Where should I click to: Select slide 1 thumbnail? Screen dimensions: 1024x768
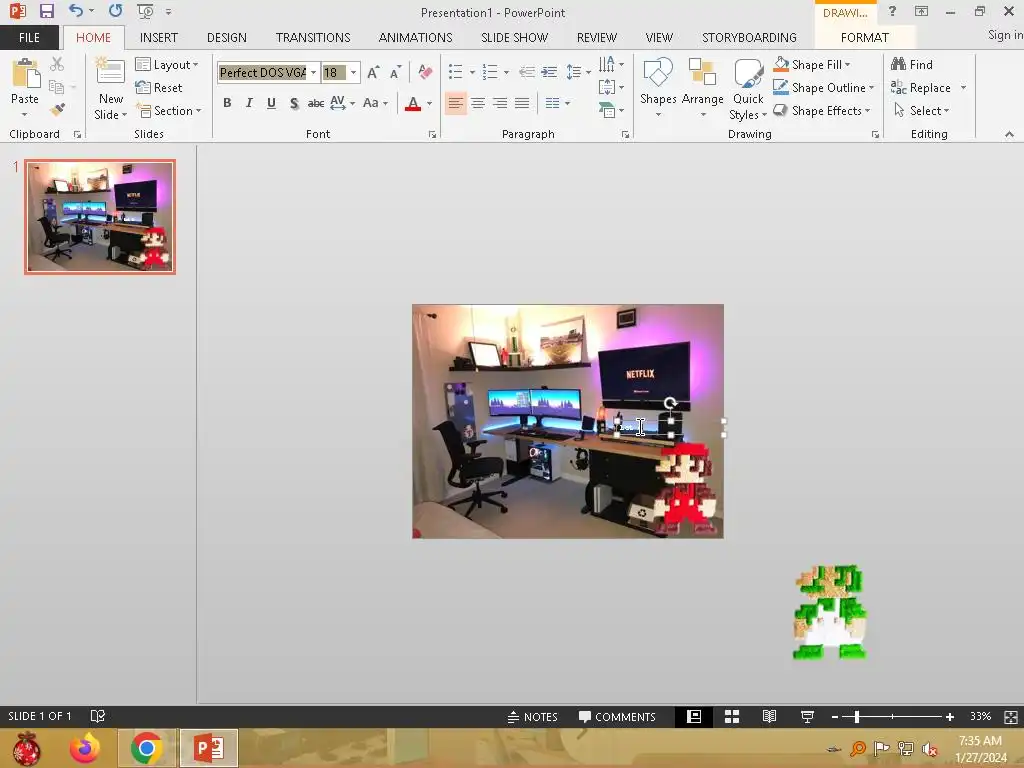click(x=100, y=217)
